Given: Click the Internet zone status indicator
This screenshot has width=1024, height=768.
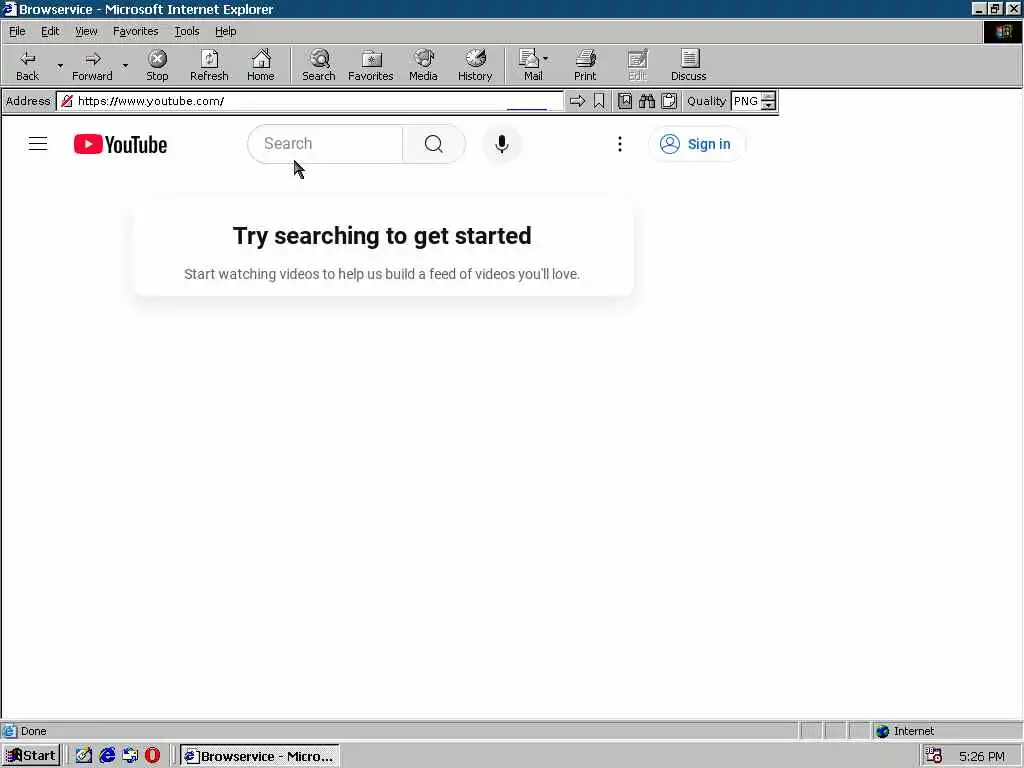Looking at the screenshot, I should [905, 731].
